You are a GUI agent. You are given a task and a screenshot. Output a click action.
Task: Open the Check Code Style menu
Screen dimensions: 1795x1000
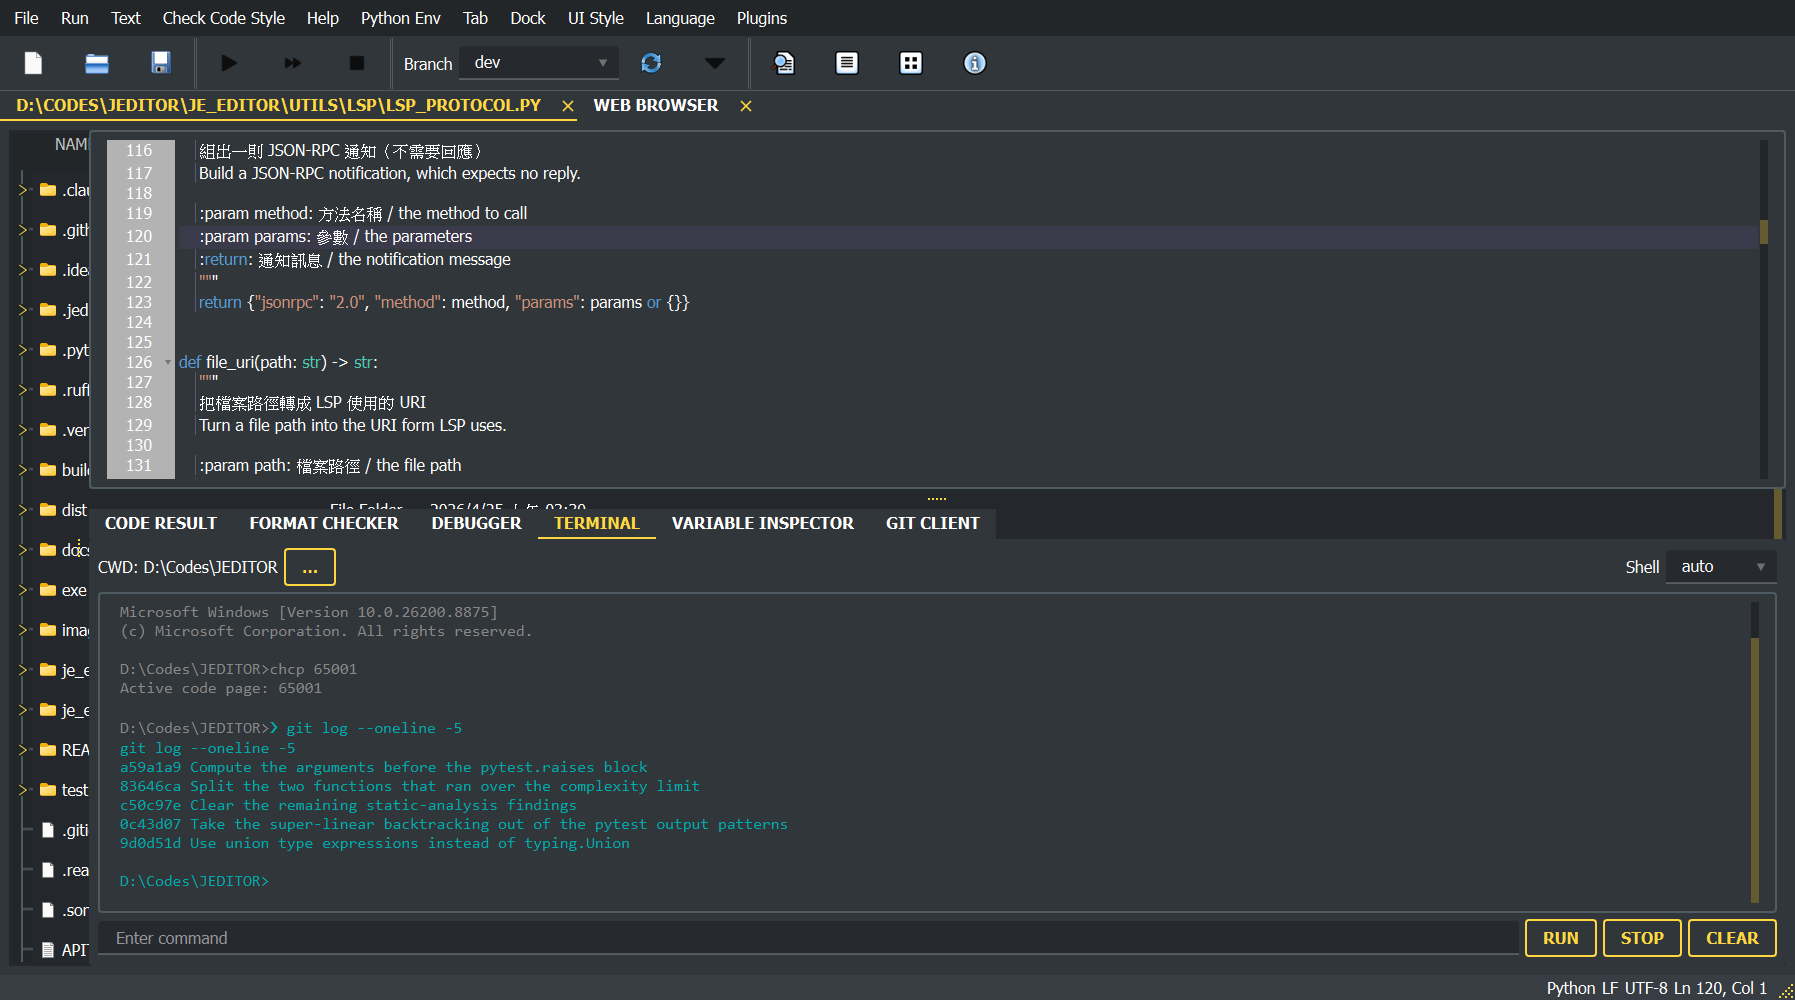pos(224,18)
